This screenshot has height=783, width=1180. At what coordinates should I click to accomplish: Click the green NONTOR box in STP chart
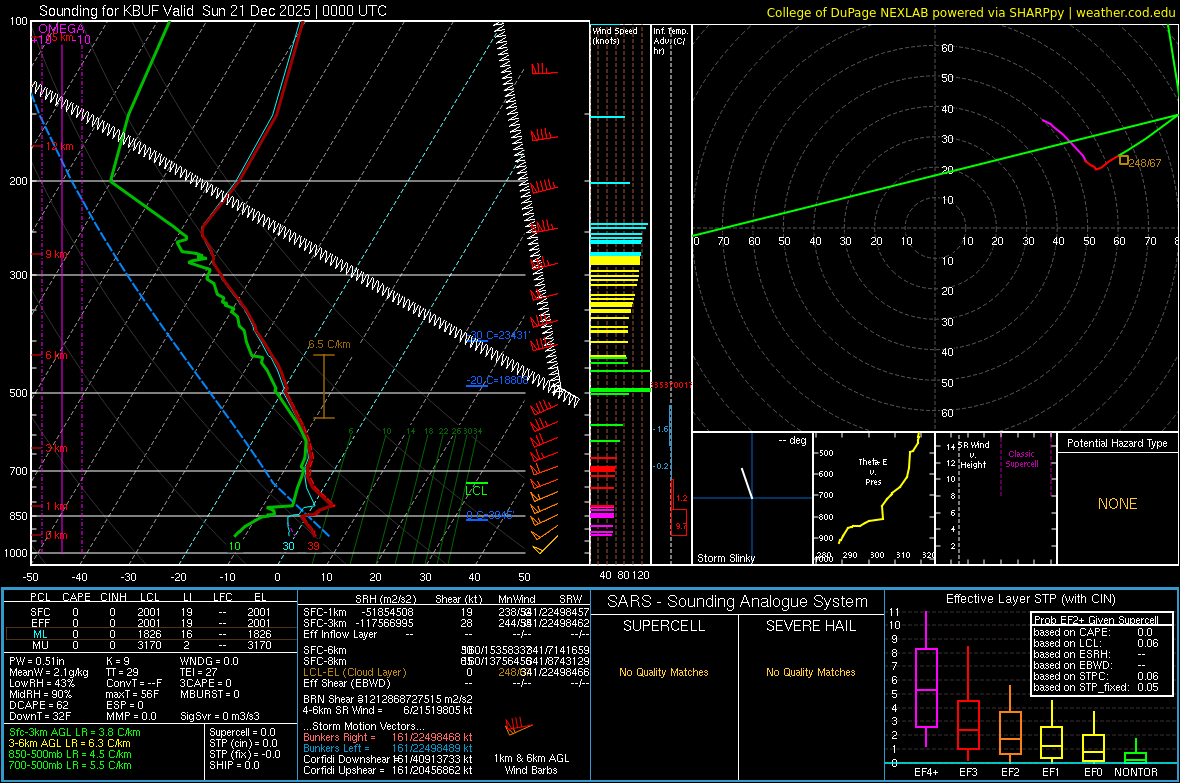tap(1136, 757)
